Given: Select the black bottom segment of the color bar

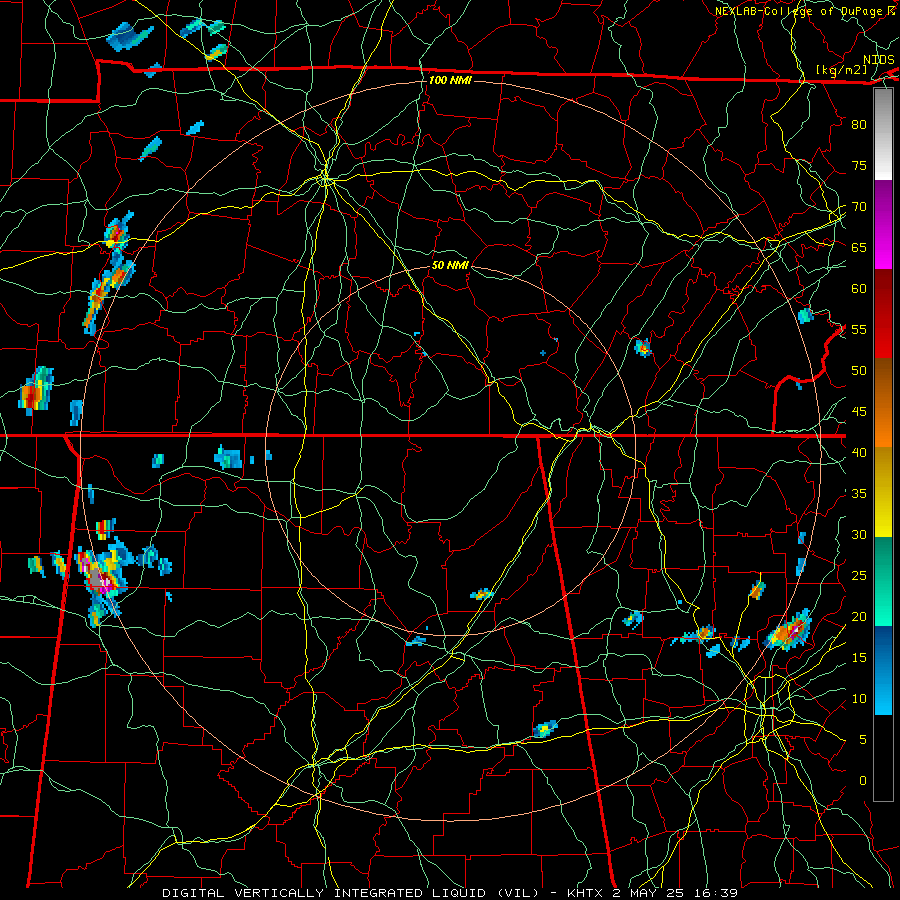Looking at the screenshot, I should click(x=883, y=758).
